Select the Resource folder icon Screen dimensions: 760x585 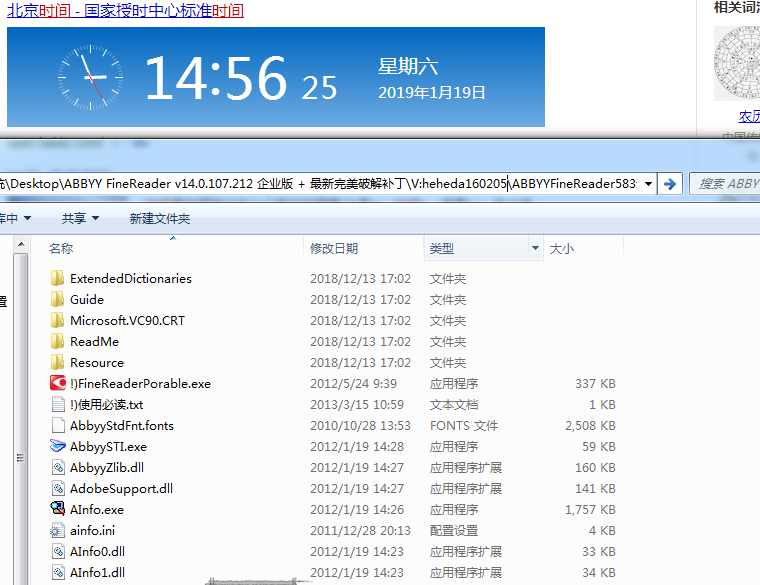pyautogui.click(x=57, y=362)
